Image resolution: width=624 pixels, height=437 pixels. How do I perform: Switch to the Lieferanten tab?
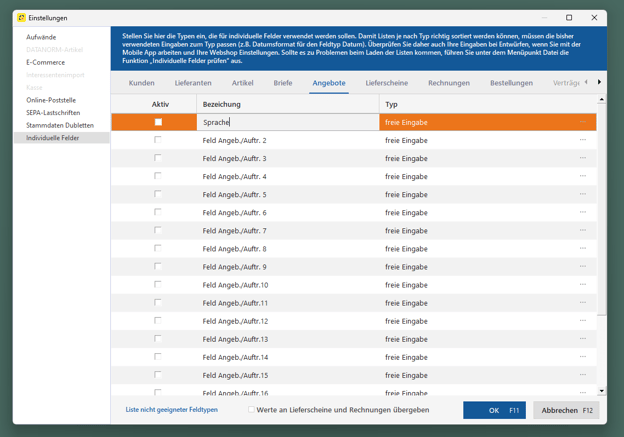193,83
